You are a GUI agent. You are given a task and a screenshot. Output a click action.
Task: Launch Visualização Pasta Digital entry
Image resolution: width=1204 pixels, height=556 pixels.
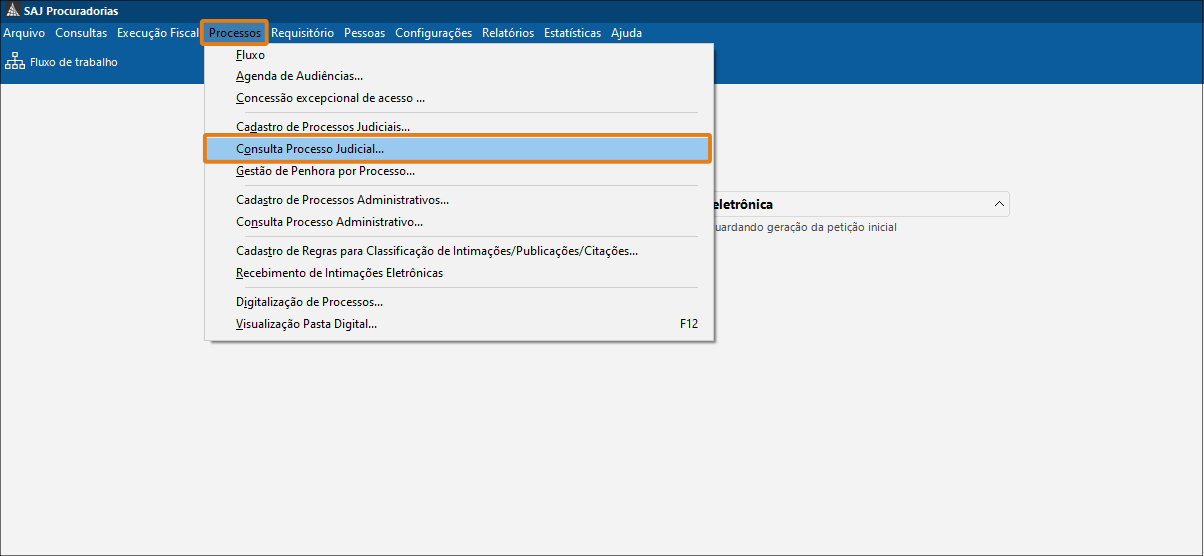[x=306, y=324]
